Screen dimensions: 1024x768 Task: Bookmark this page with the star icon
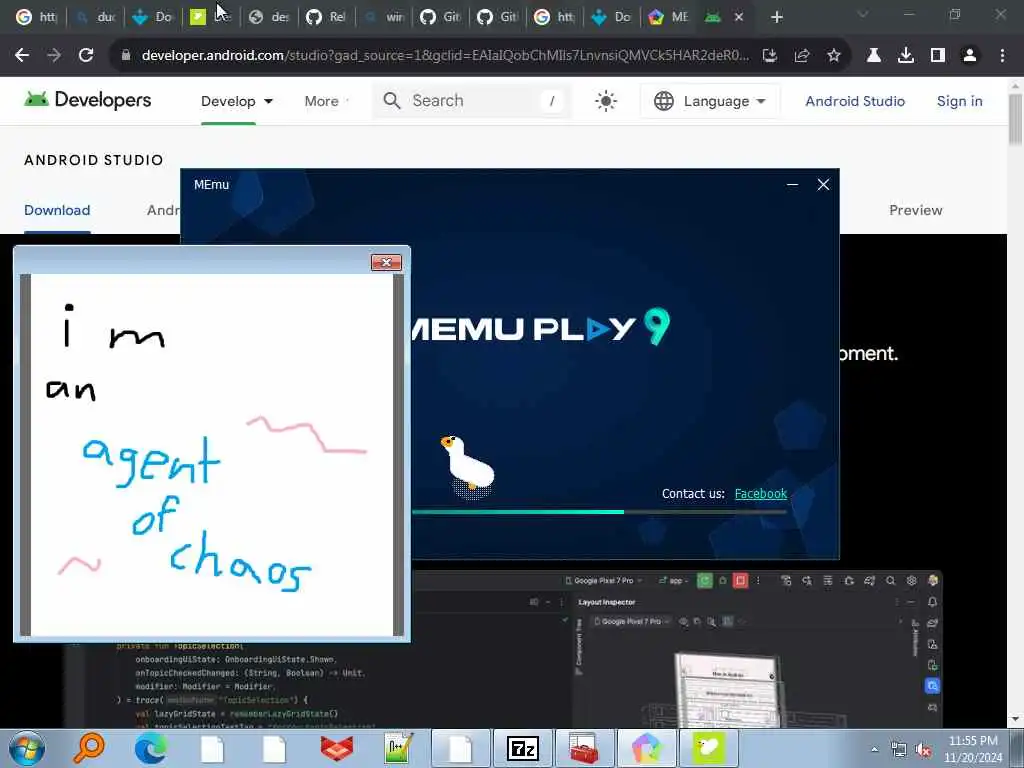[834, 56]
